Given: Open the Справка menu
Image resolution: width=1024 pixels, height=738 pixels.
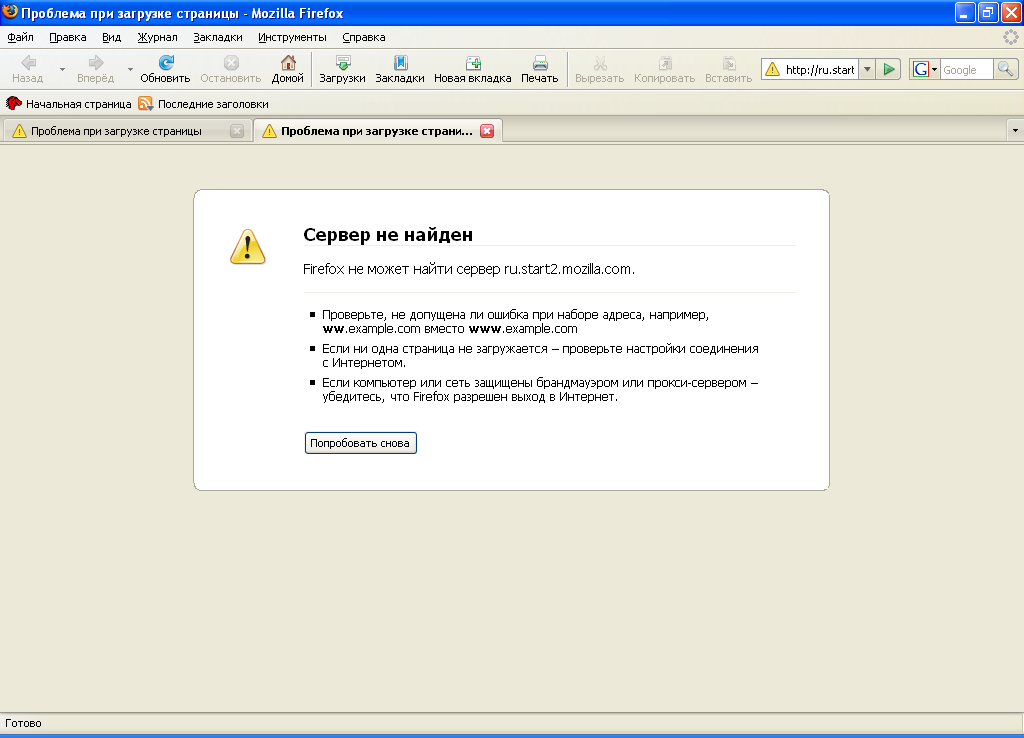Looking at the screenshot, I should point(364,37).
